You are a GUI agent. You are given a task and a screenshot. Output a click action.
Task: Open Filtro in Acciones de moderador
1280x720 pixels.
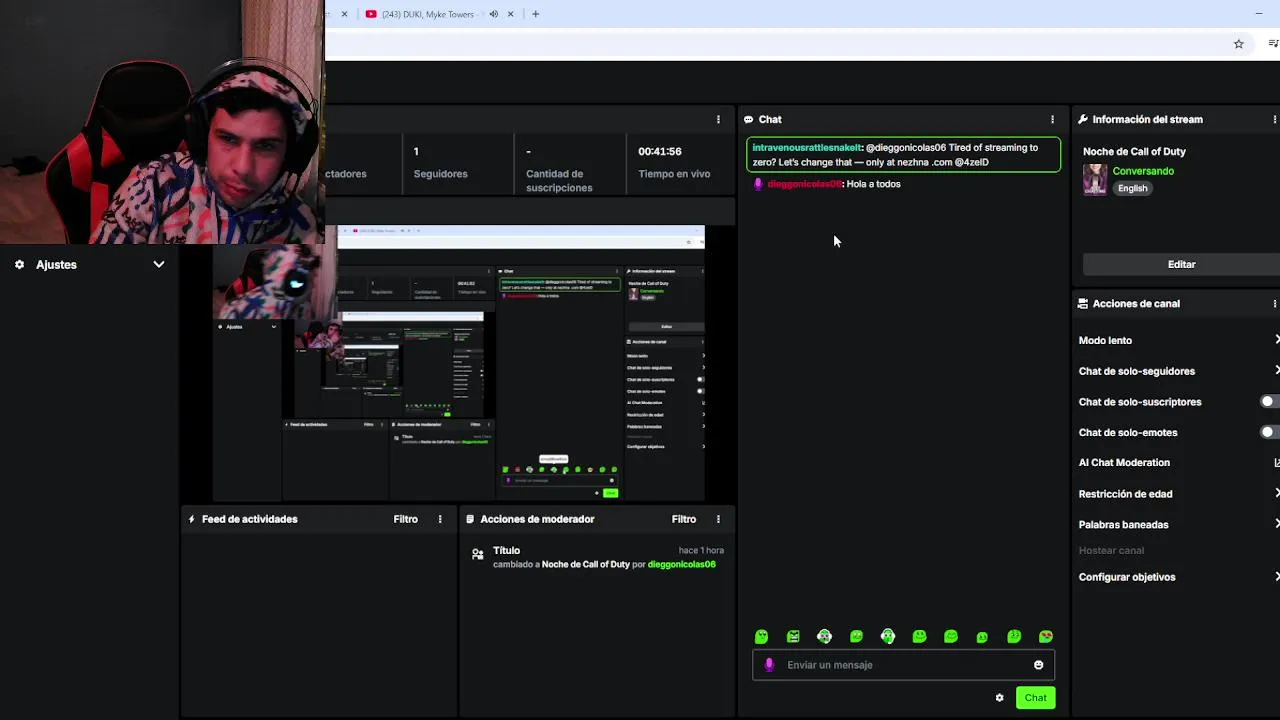[x=684, y=519]
